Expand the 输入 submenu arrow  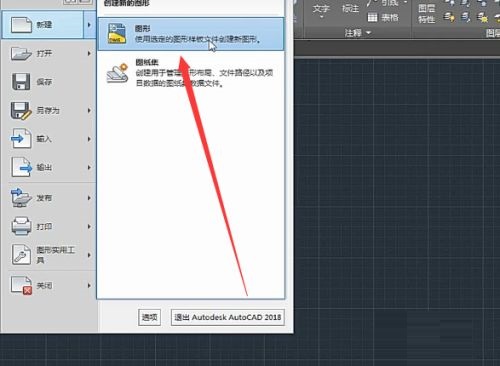click(x=89, y=139)
